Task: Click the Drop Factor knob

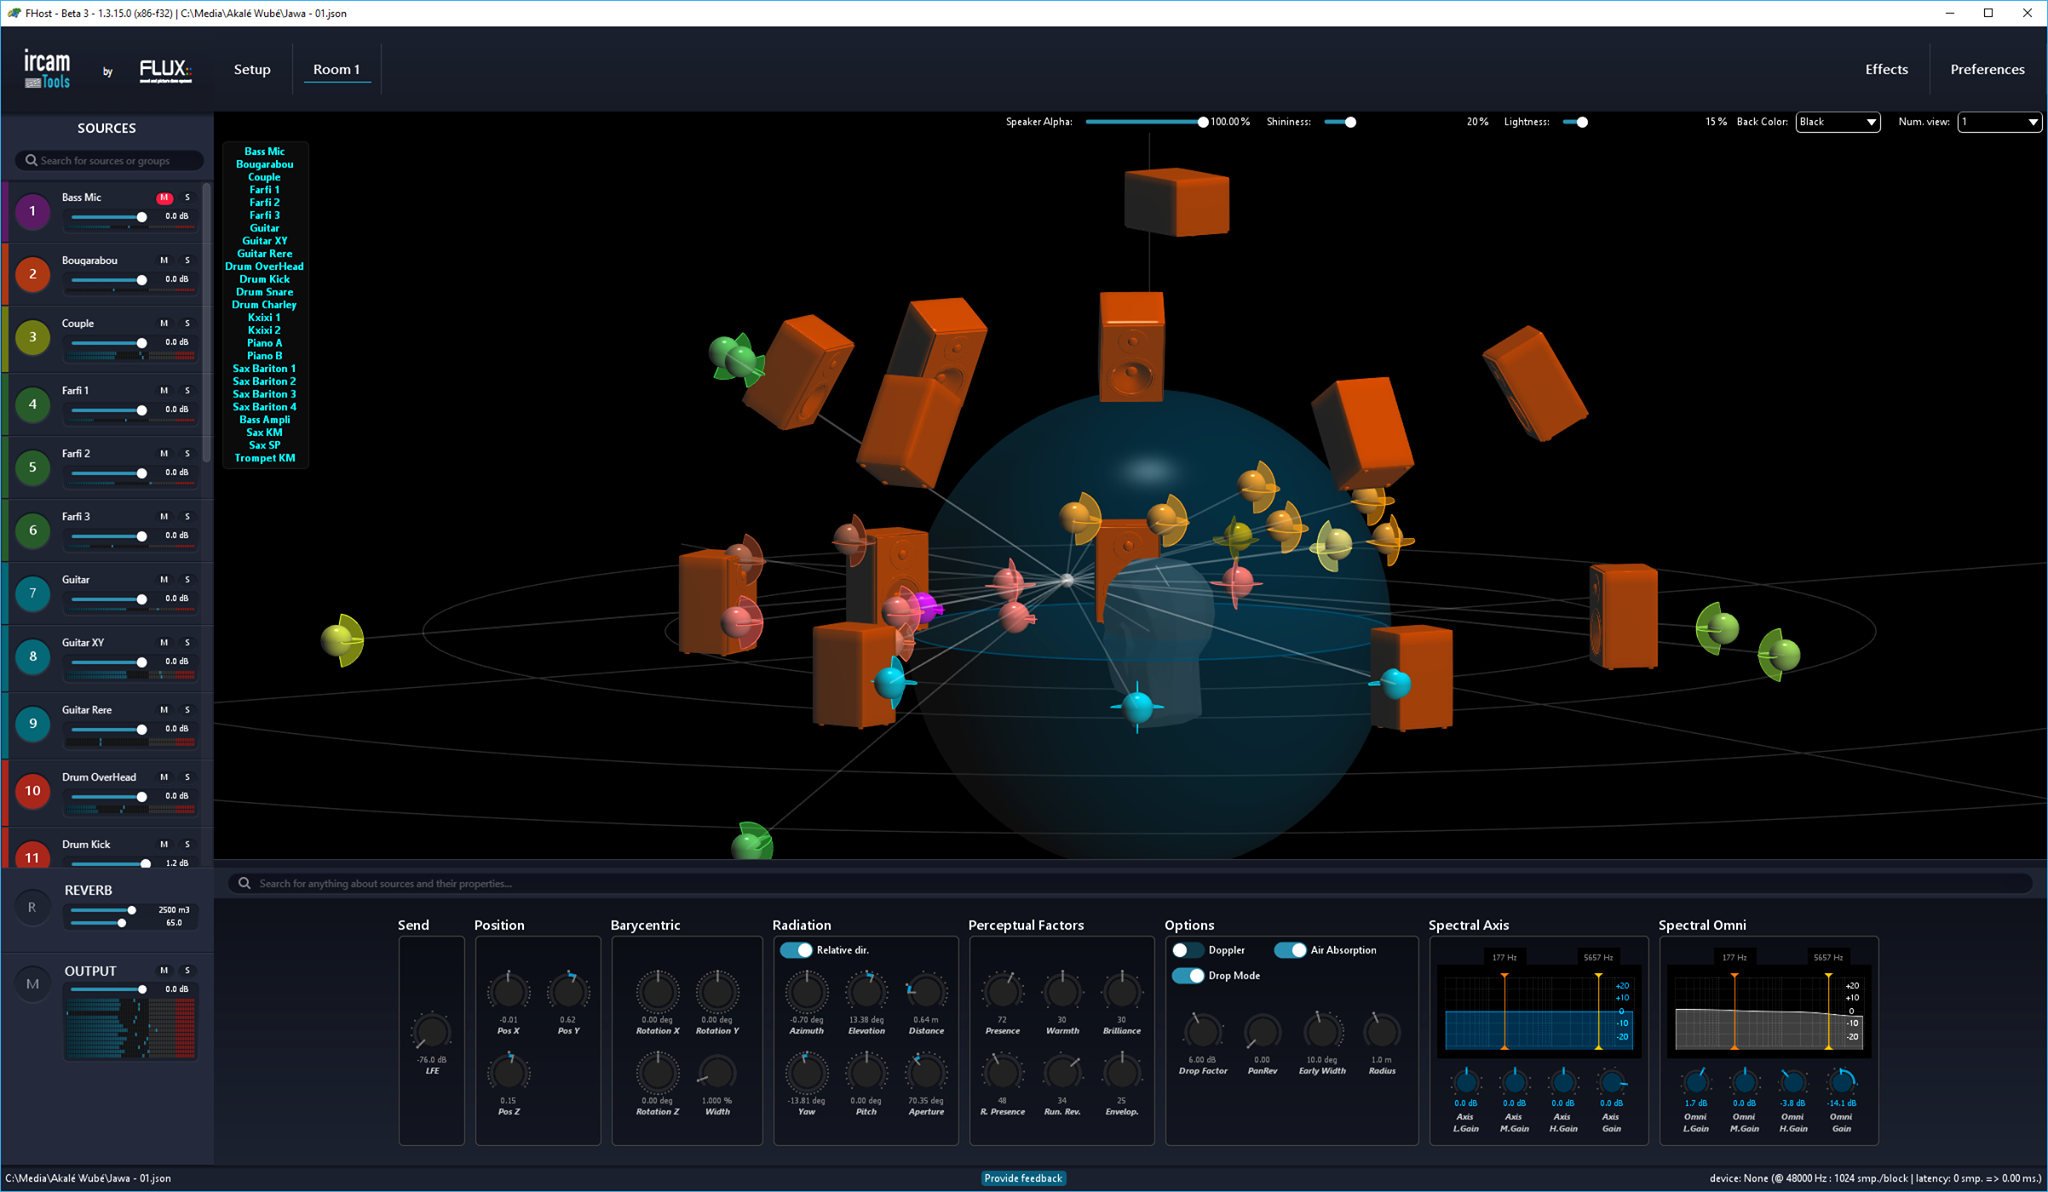Action: pyautogui.click(x=1202, y=1031)
